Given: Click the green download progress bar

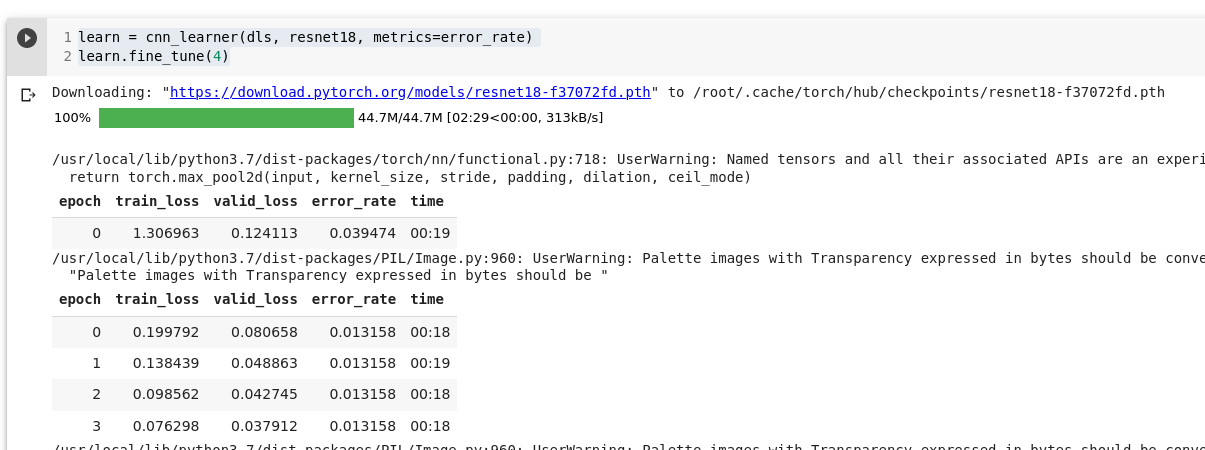Looking at the screenshot, I should [226, 118].
